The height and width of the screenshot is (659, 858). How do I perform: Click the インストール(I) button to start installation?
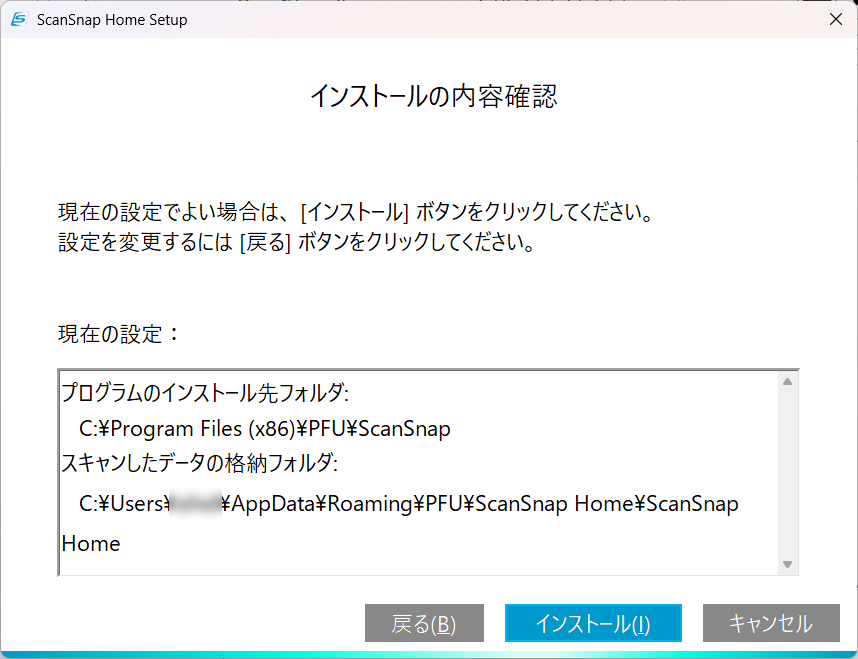pos(593,622)
